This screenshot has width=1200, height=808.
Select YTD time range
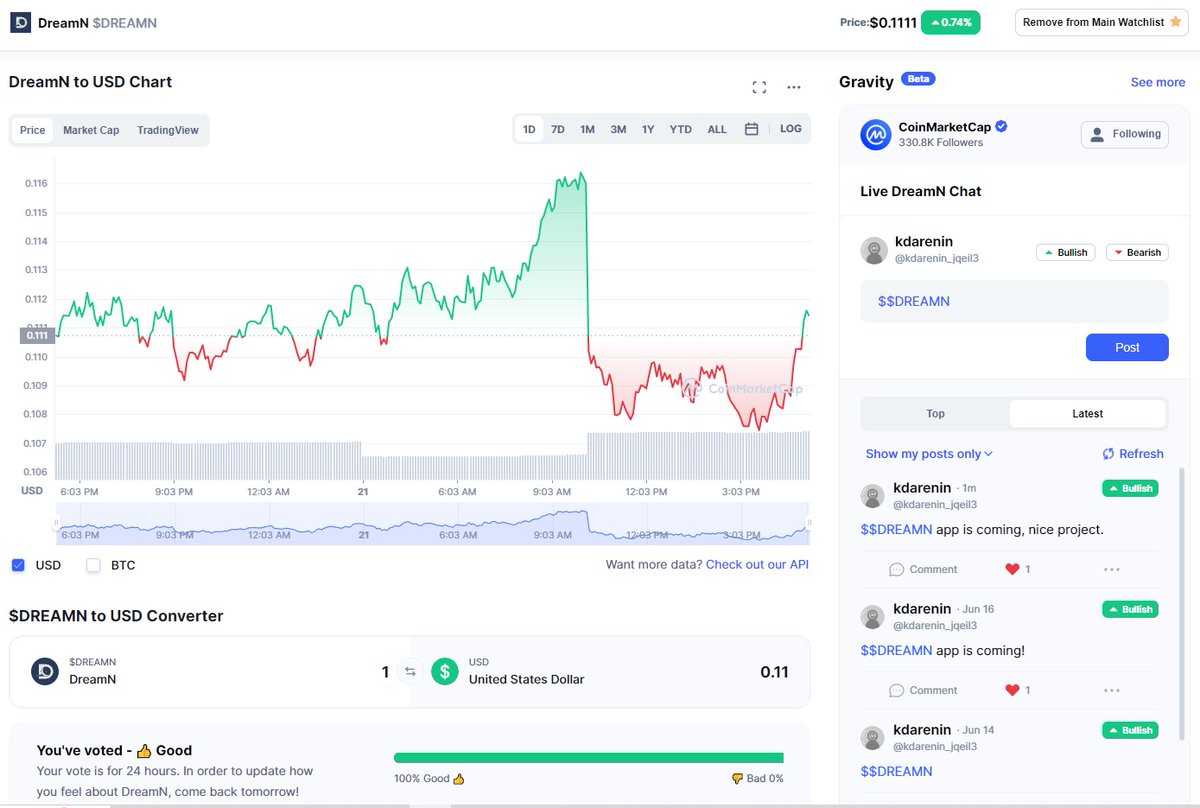(681, 129)
